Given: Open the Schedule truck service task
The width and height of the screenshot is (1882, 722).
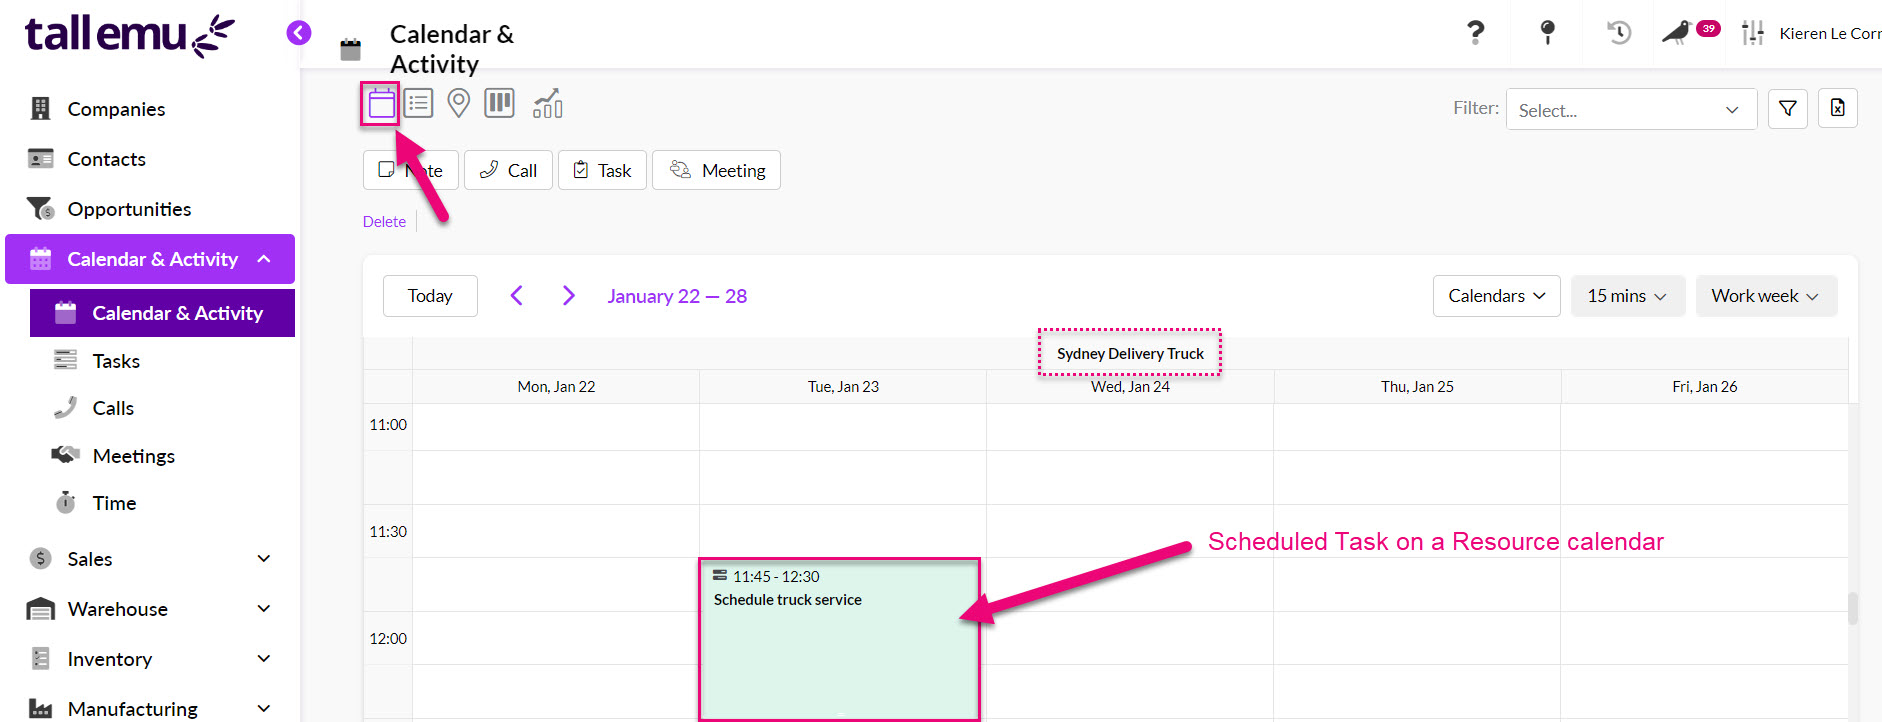Looking at the screenshot, I should [839, 639].
